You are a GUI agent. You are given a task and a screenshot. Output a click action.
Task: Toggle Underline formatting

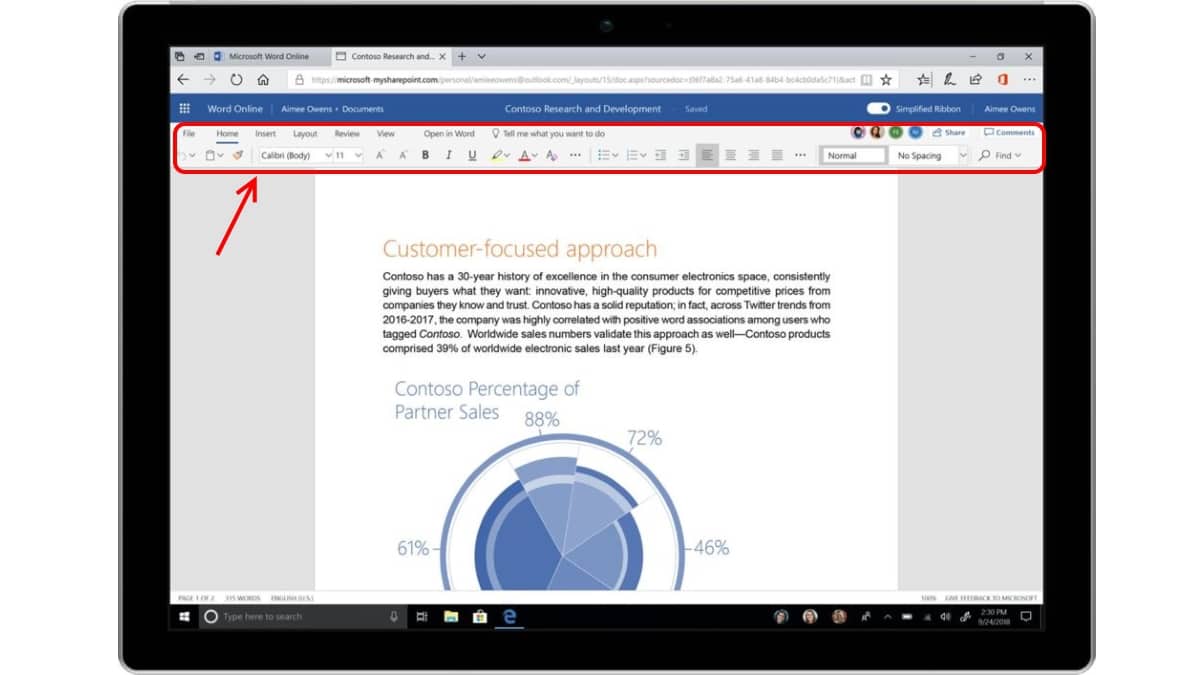tap(472, 155)
